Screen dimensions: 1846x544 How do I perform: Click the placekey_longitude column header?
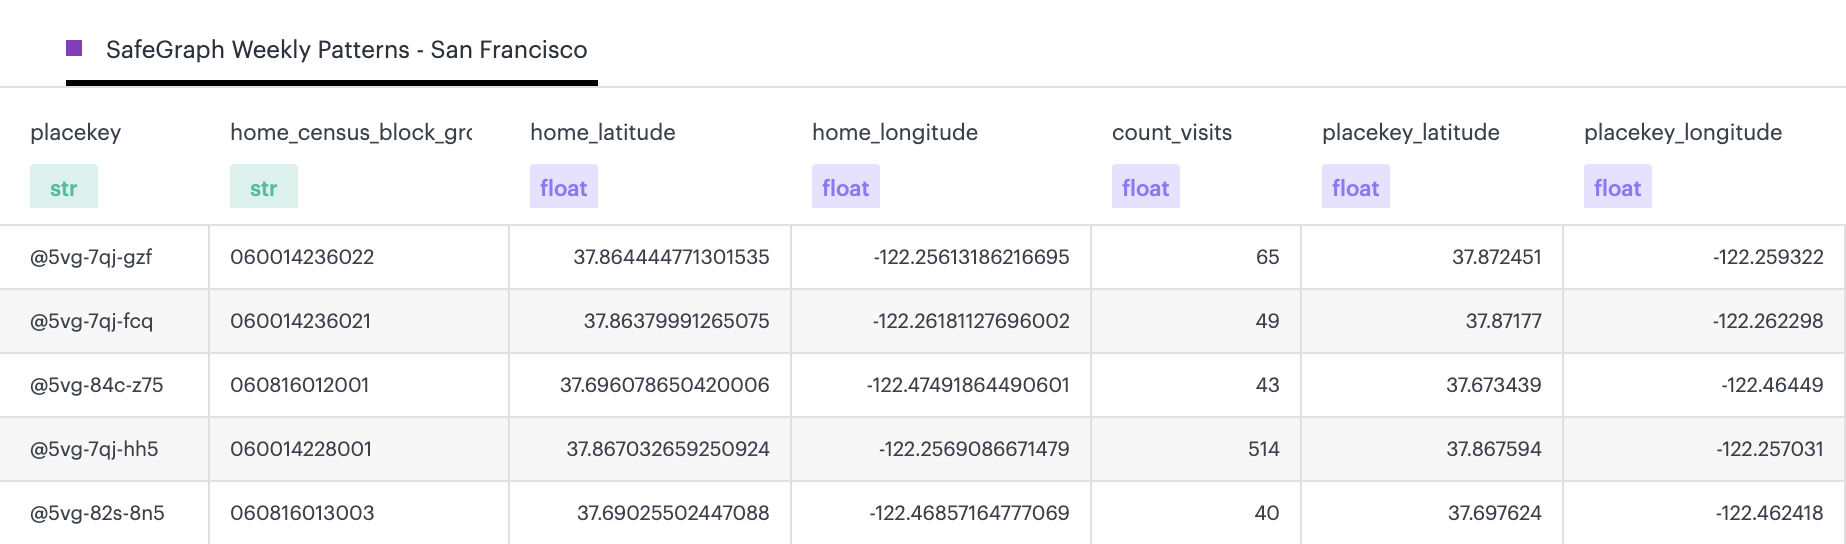1682,132
